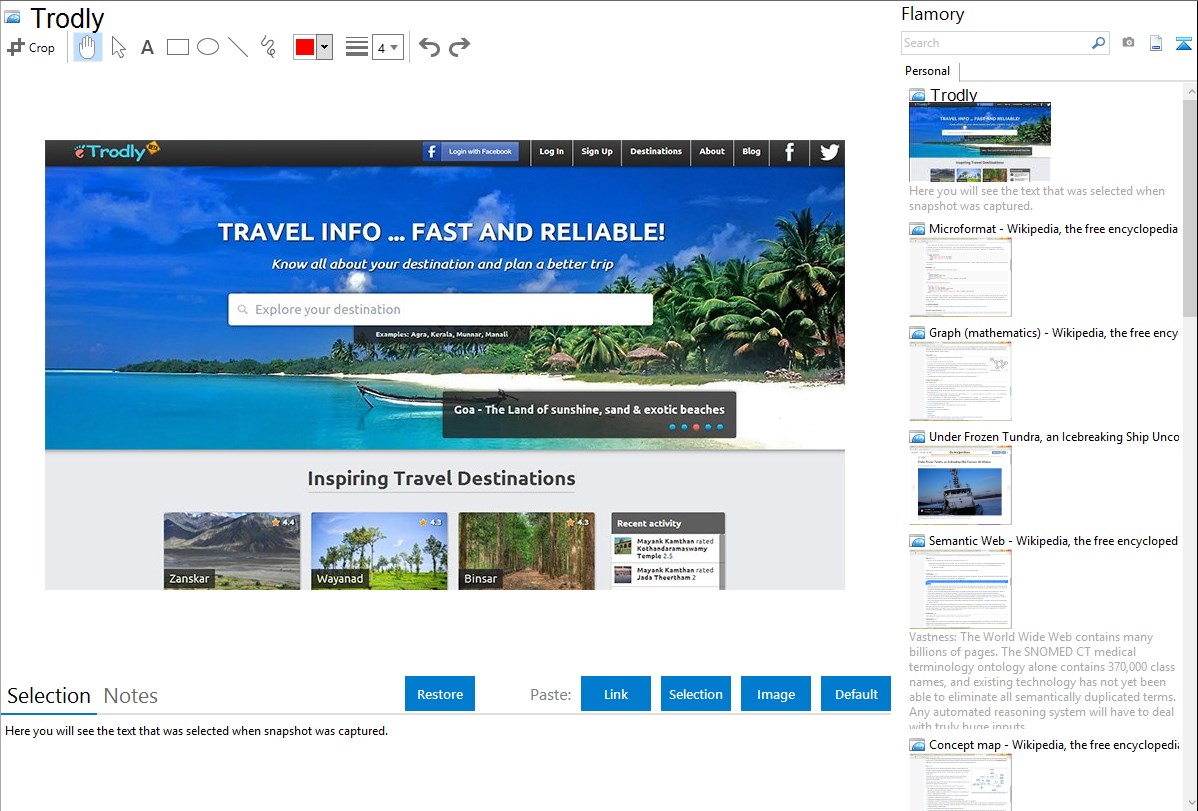
Task: Pick the straight line tool
Action: pyautogui.click(x=238, y=47)
